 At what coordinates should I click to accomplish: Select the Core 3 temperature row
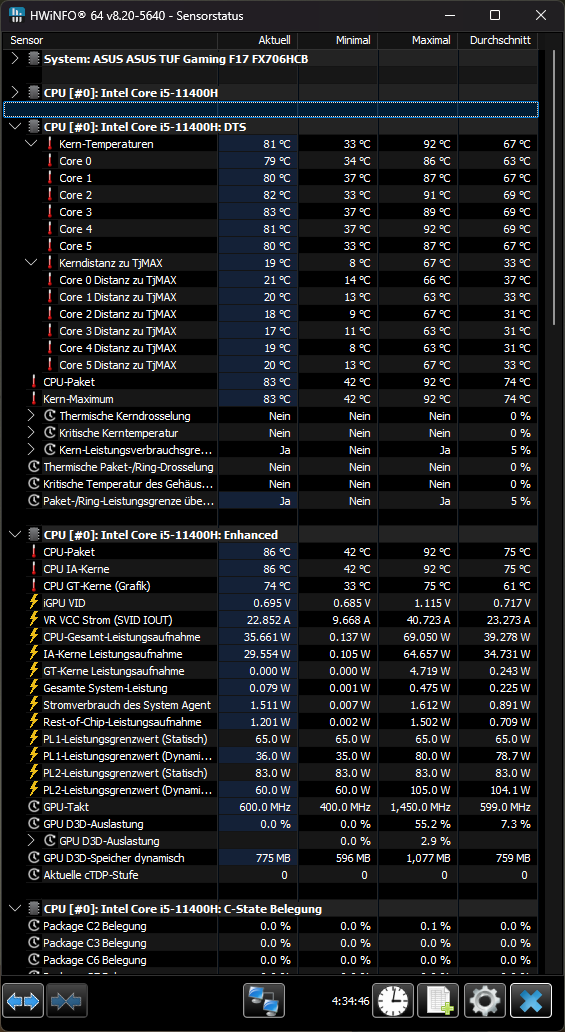point(269,212)
